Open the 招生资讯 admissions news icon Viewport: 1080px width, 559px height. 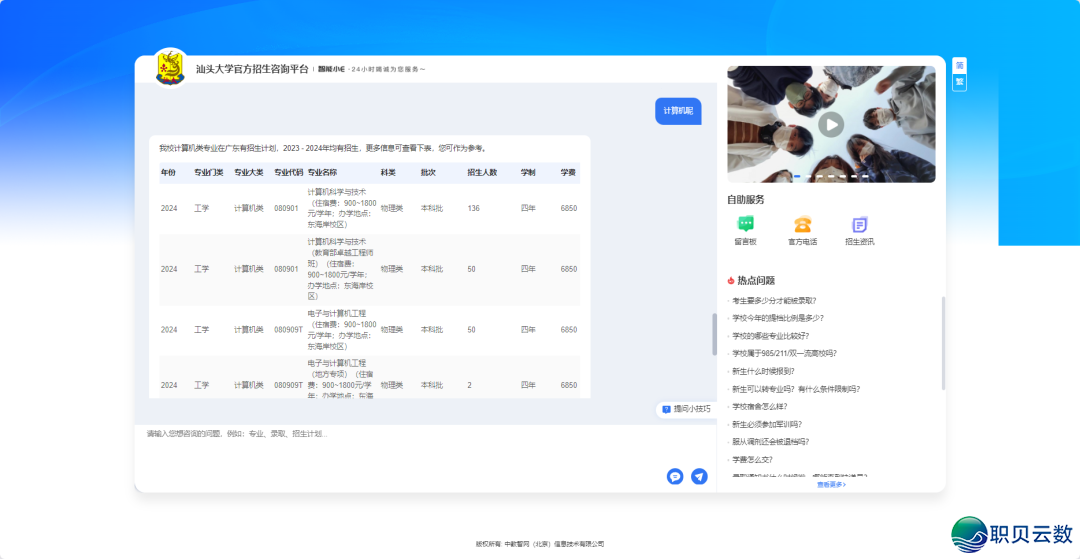pos(859,226)
